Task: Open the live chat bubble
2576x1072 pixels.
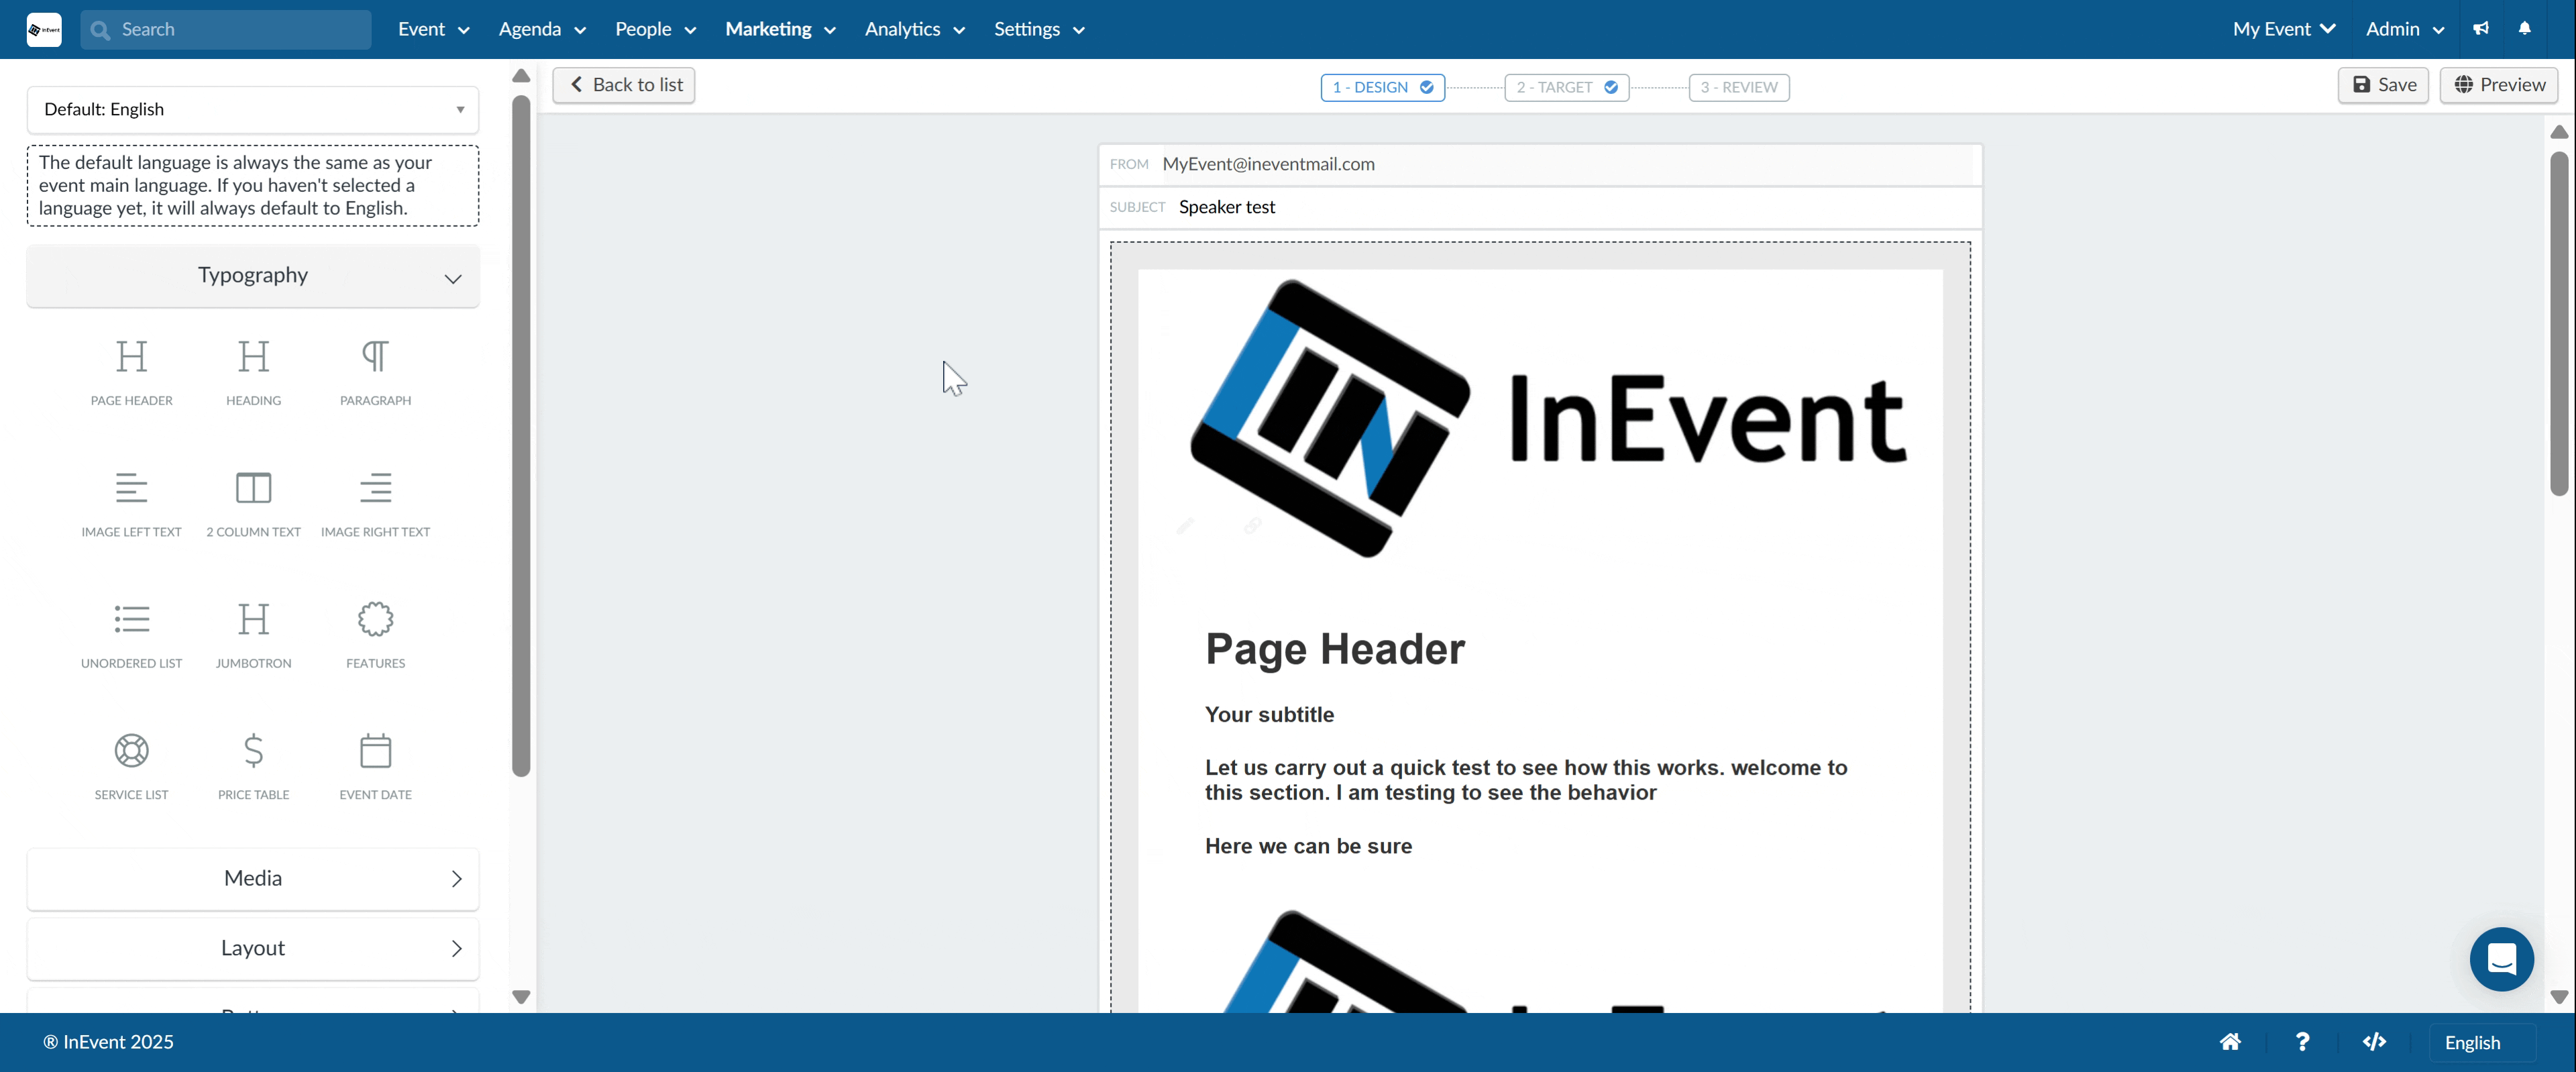Action: [x=2501, y=959]
